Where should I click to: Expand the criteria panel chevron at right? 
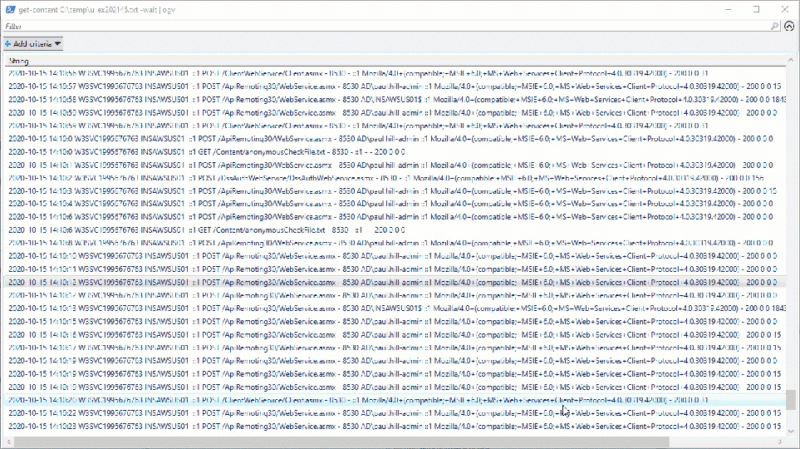coord(790,26)
